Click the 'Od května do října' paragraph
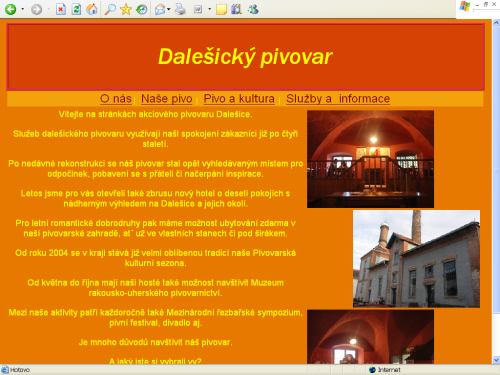The height and width of the screenshot is (375, 500). 155,288
